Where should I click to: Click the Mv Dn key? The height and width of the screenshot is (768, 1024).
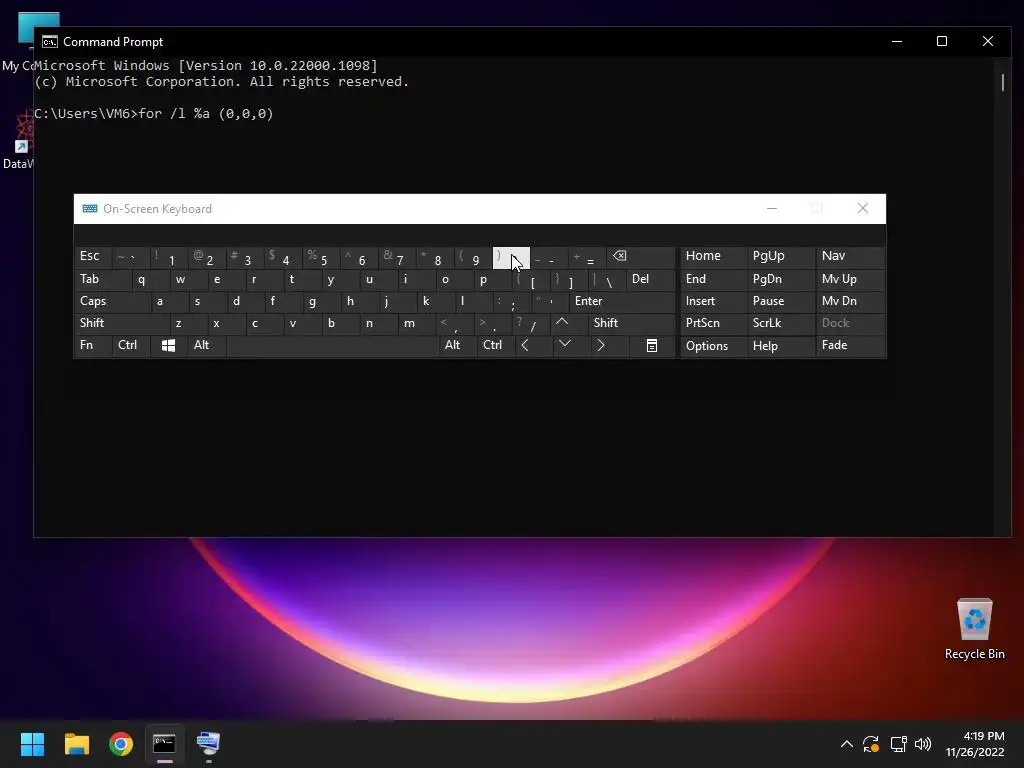850,301
